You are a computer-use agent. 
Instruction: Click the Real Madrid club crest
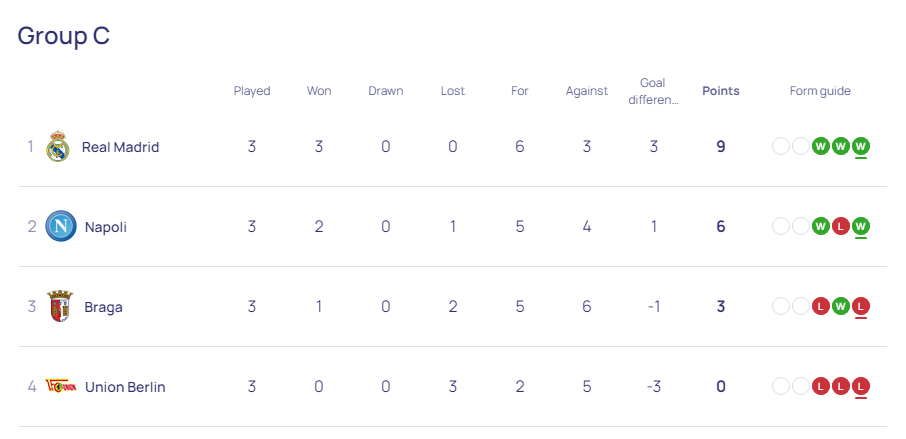58,147
